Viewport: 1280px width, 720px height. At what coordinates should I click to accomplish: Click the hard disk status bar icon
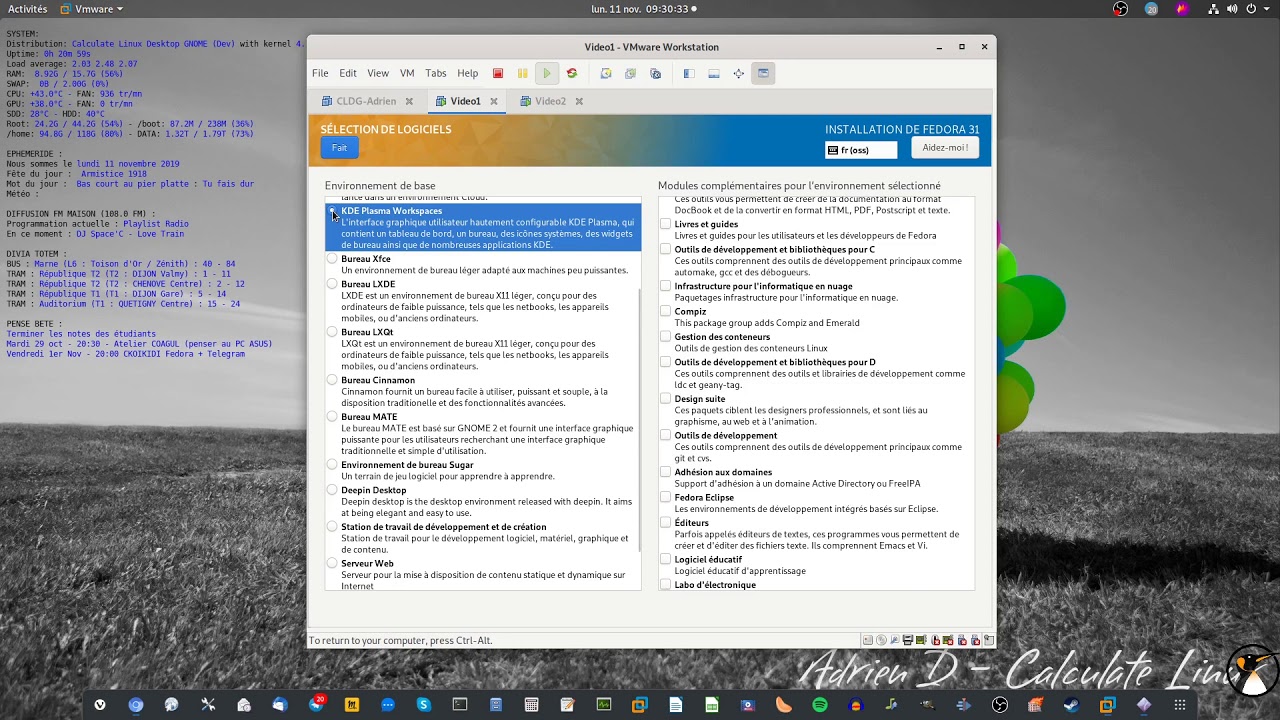(x=868, y=640)
